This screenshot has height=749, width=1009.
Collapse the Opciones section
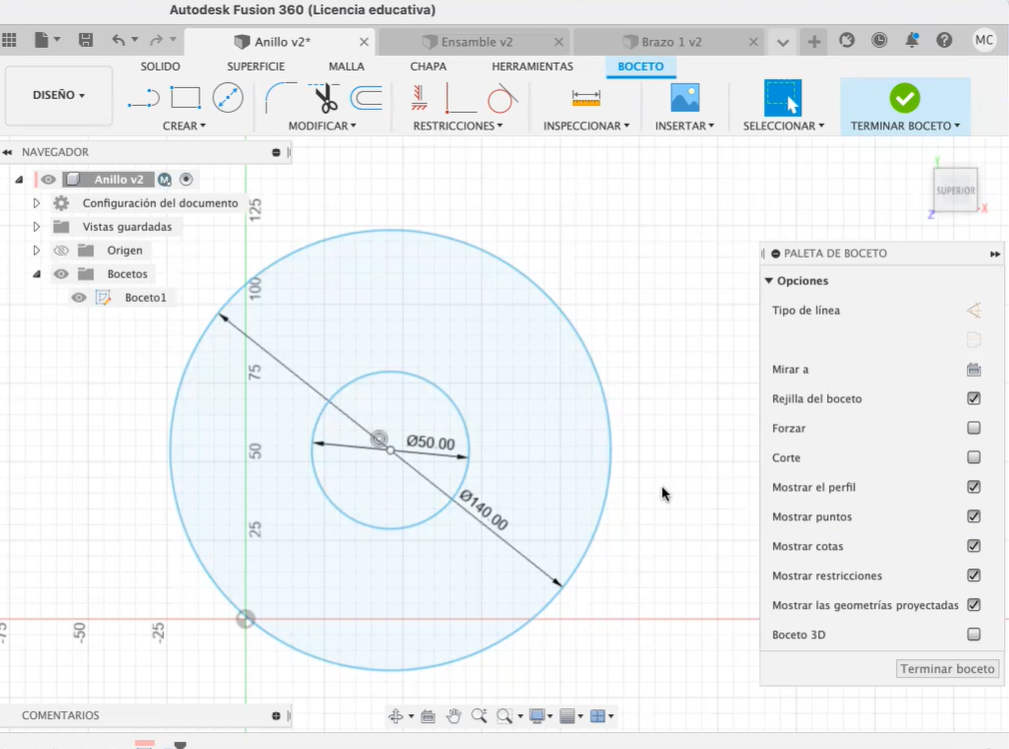[x=768, y=281]
